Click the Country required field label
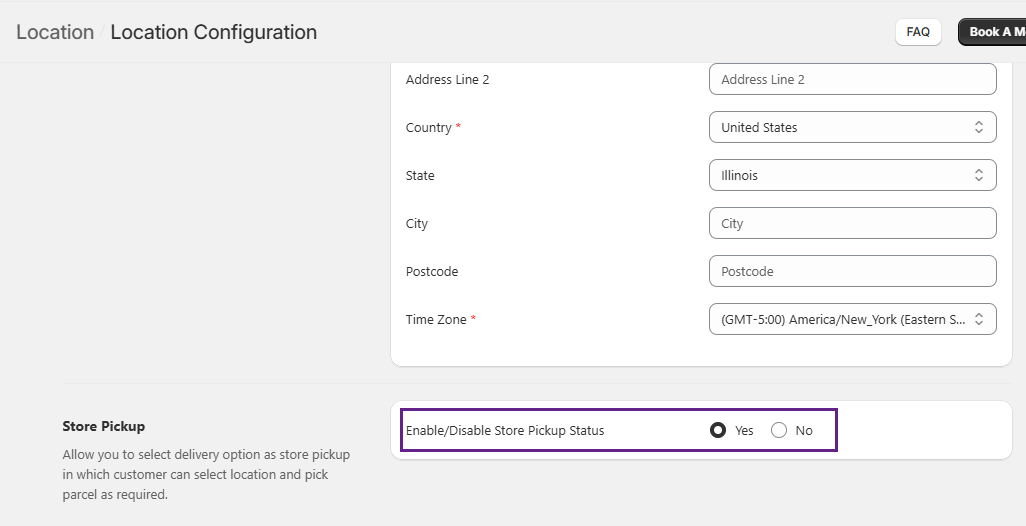The image size is (1026, 526). click(x=429, y=128)
